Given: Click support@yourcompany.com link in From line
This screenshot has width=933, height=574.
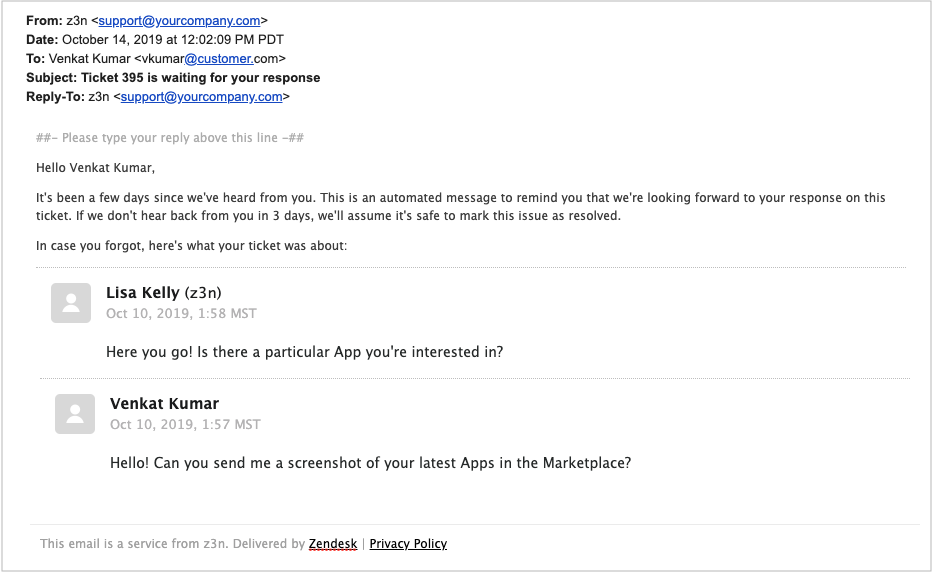Looking at the screenshot, I should point(179,21).
